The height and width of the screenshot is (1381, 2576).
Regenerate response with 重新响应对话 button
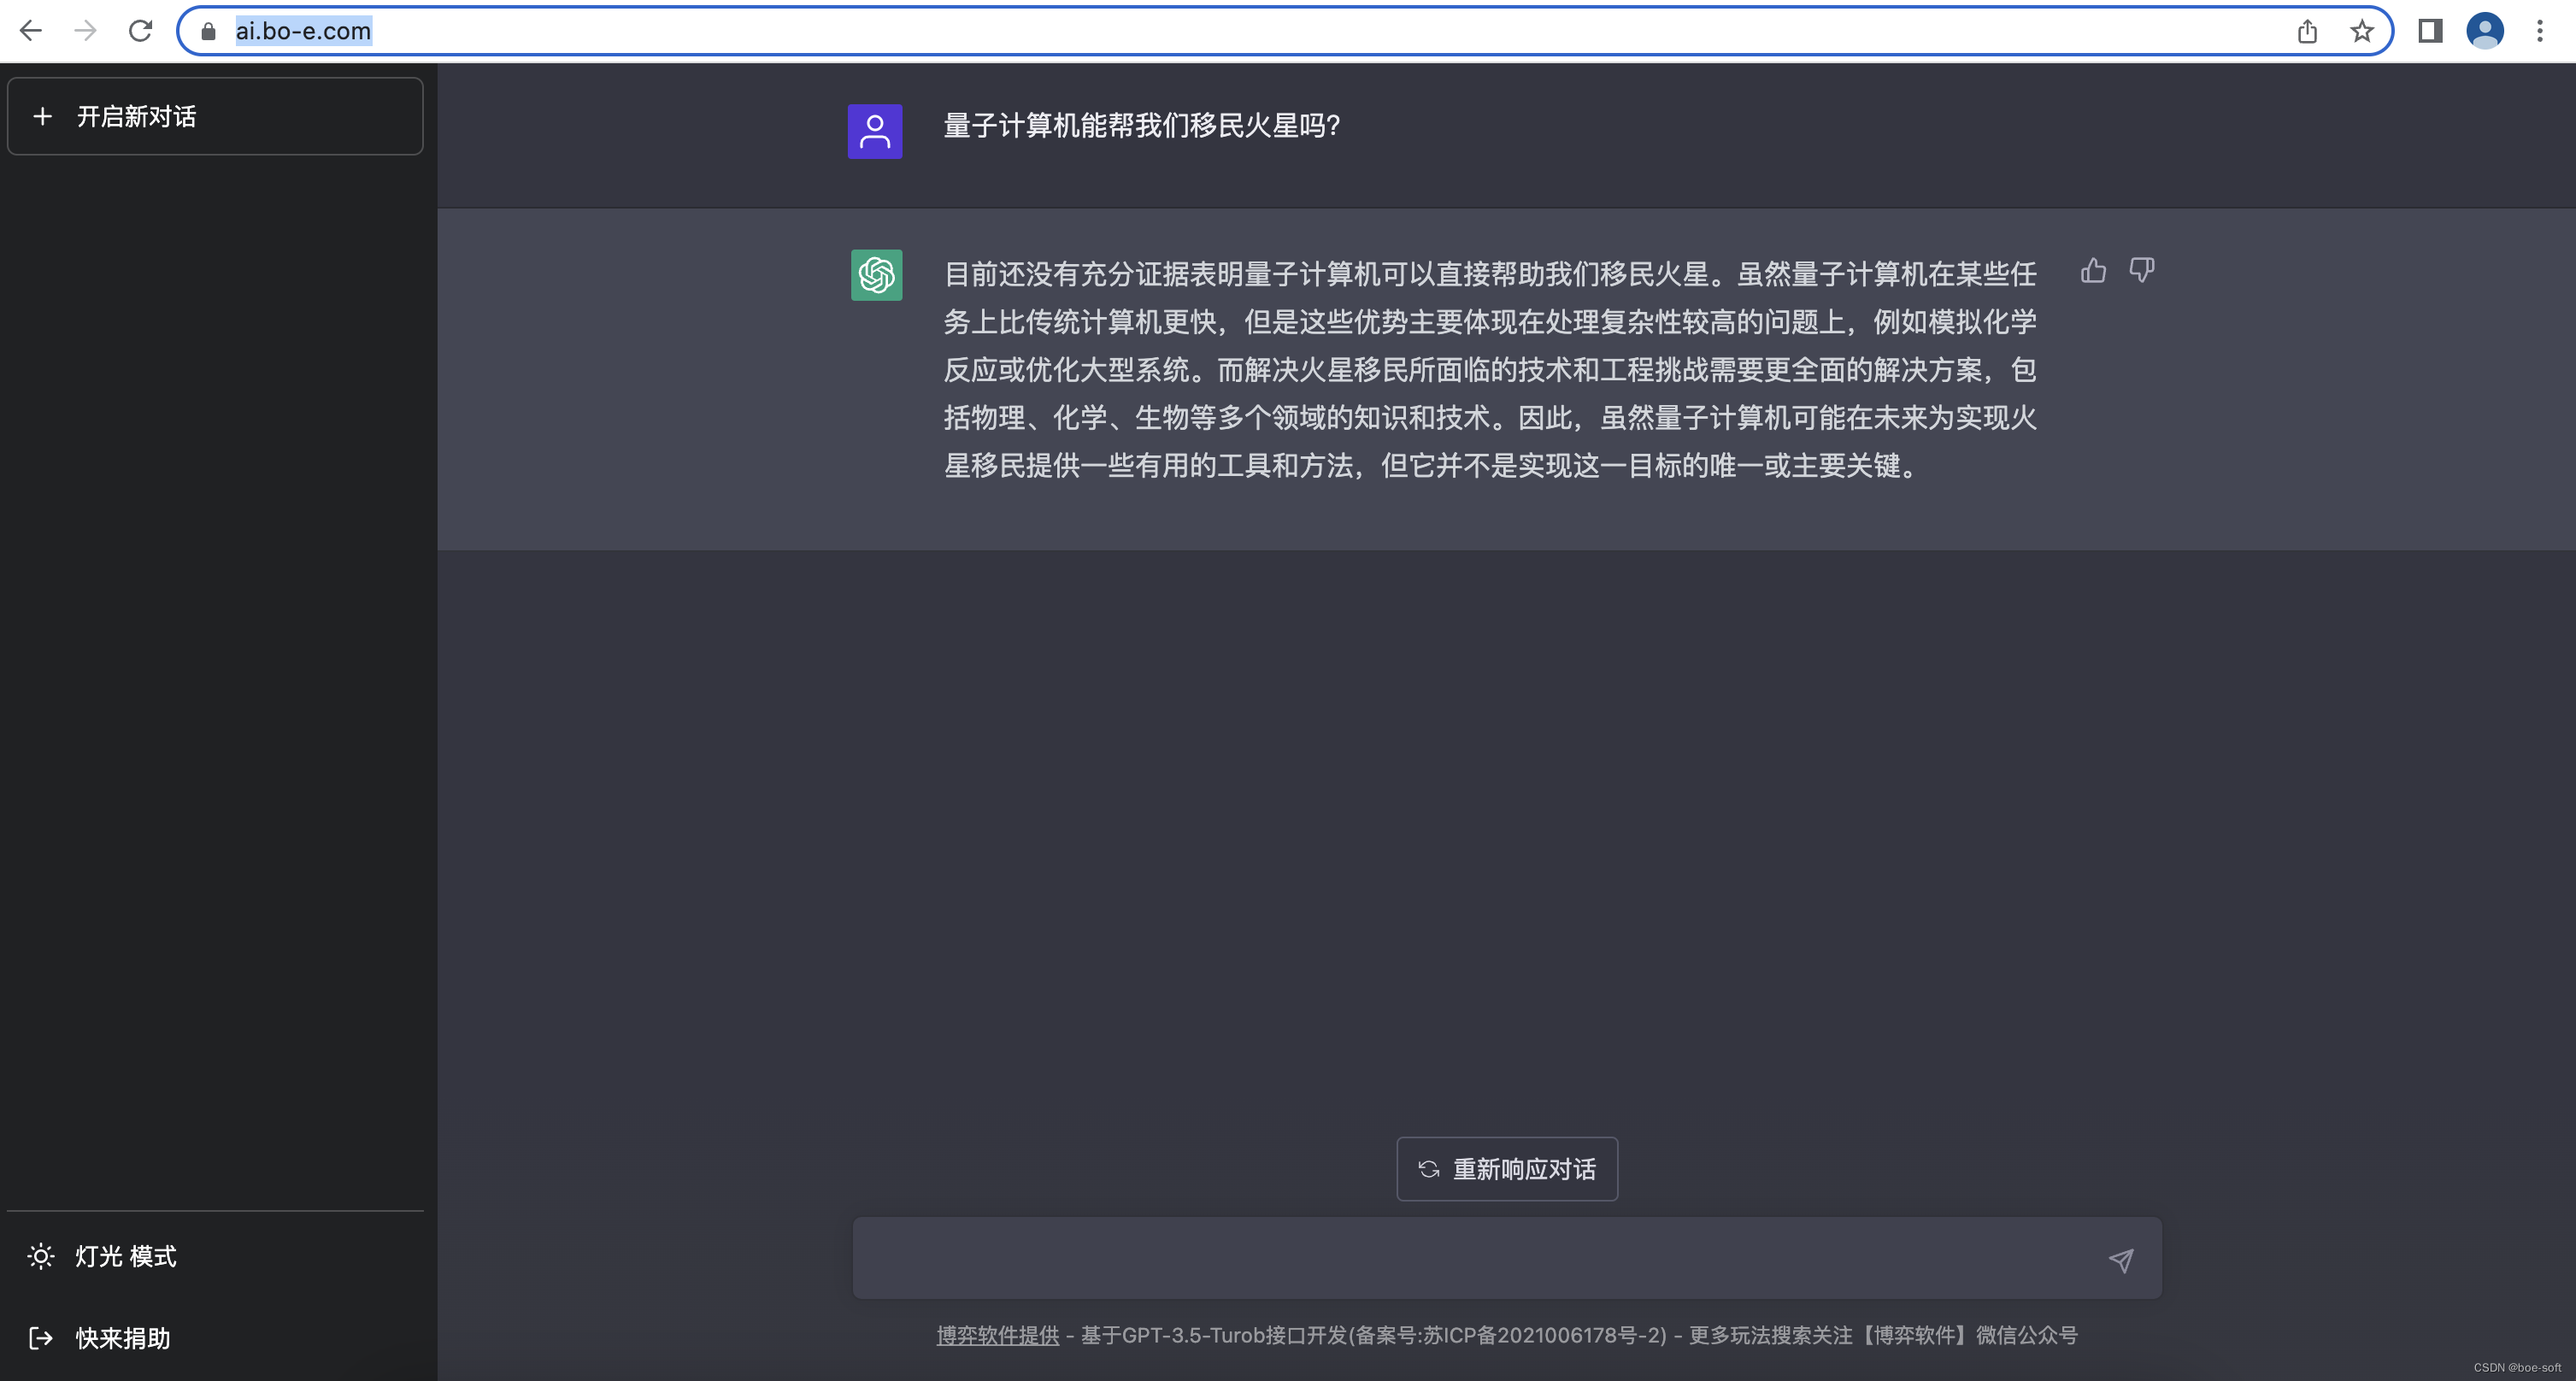(1507, 1169)
